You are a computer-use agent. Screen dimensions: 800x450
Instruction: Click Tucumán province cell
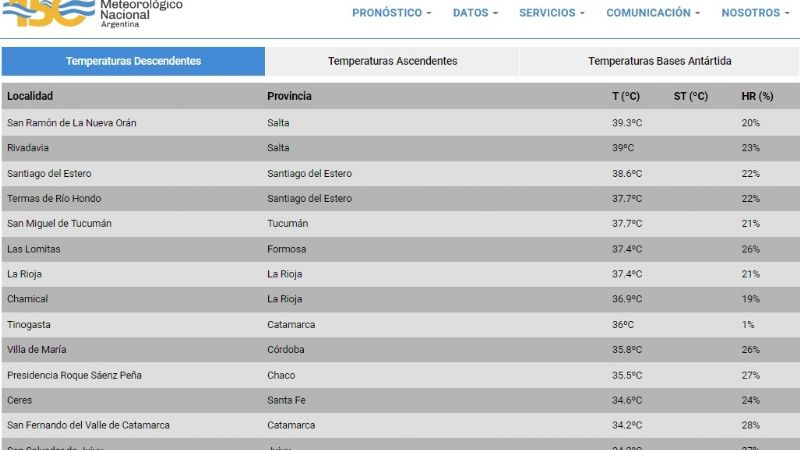[288, 223]
